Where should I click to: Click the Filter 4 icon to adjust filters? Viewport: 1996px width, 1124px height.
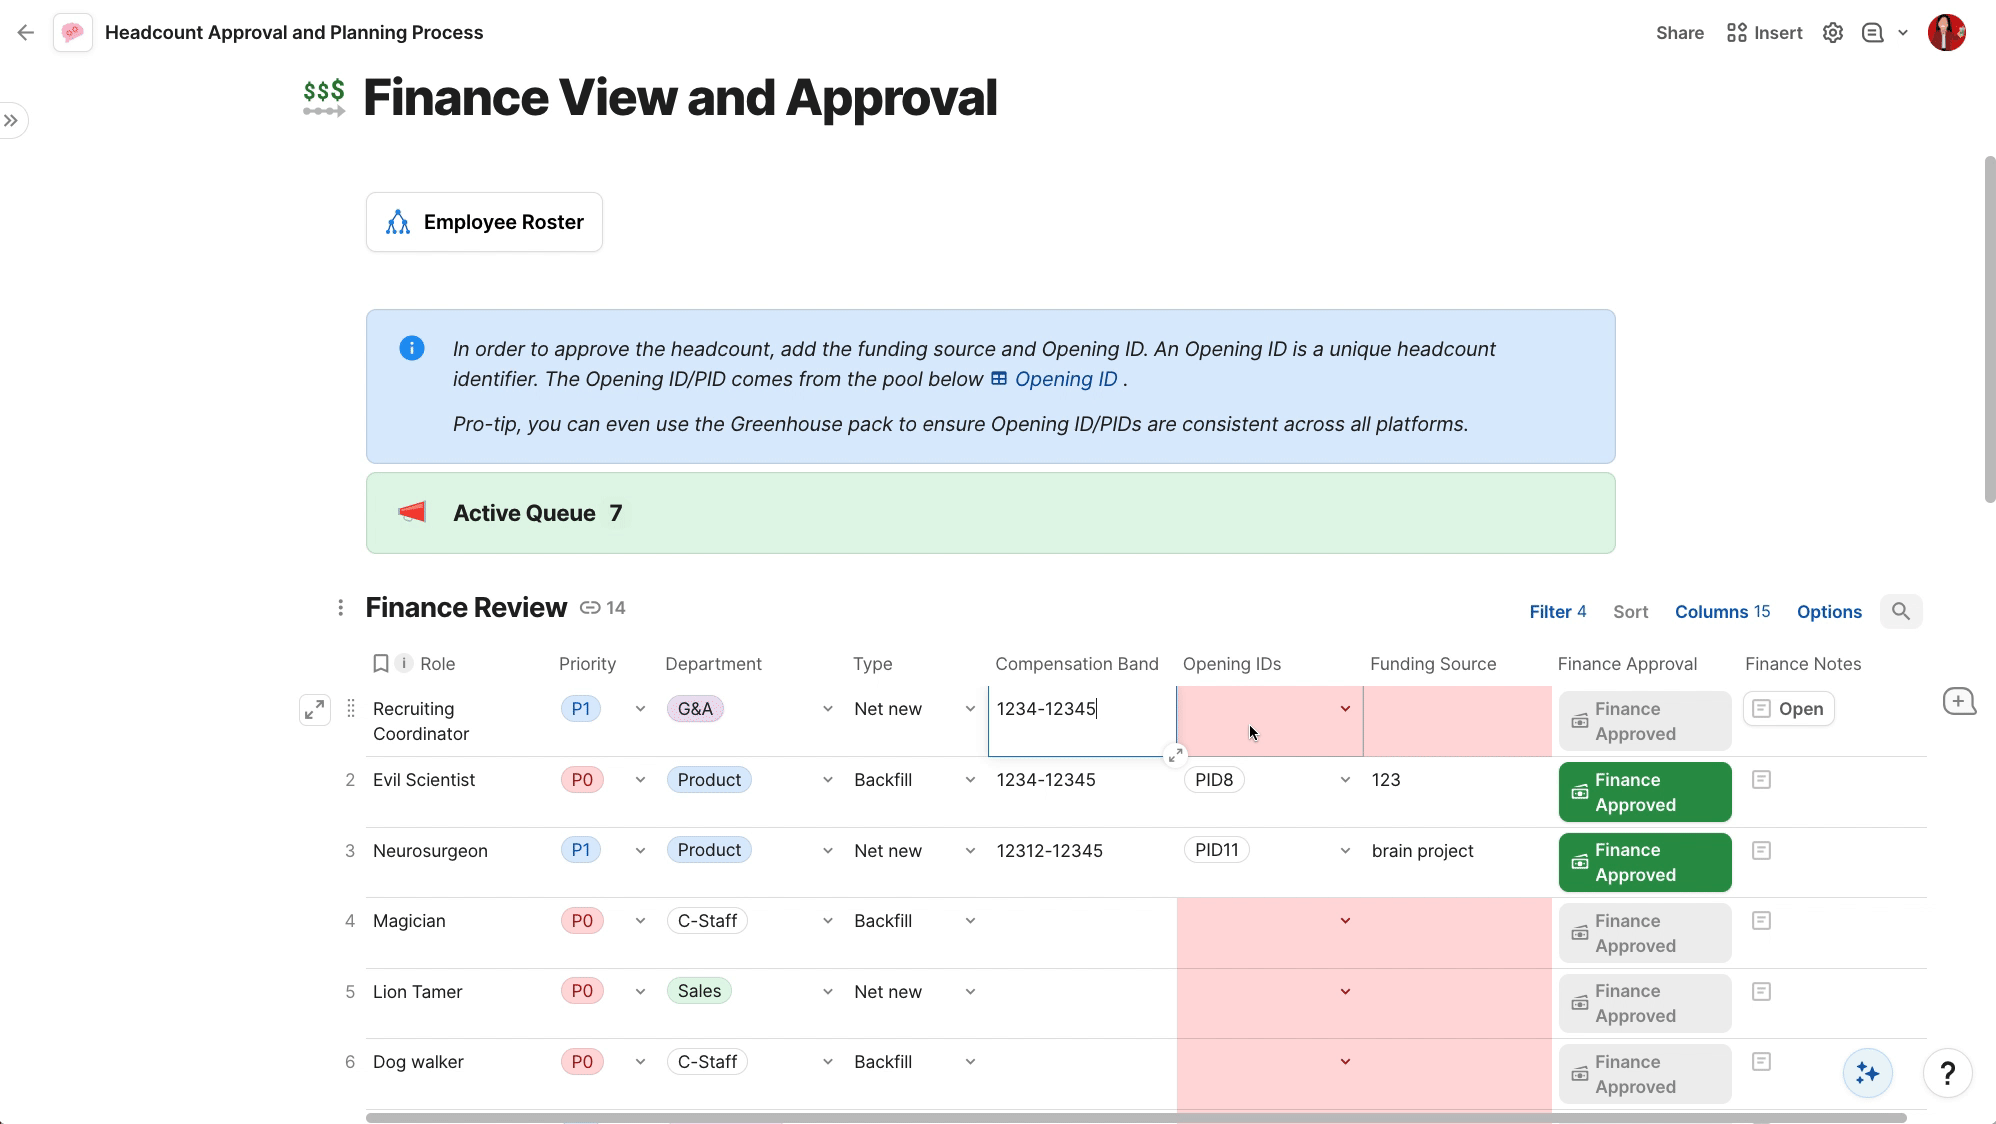[x=1559, y=611]
